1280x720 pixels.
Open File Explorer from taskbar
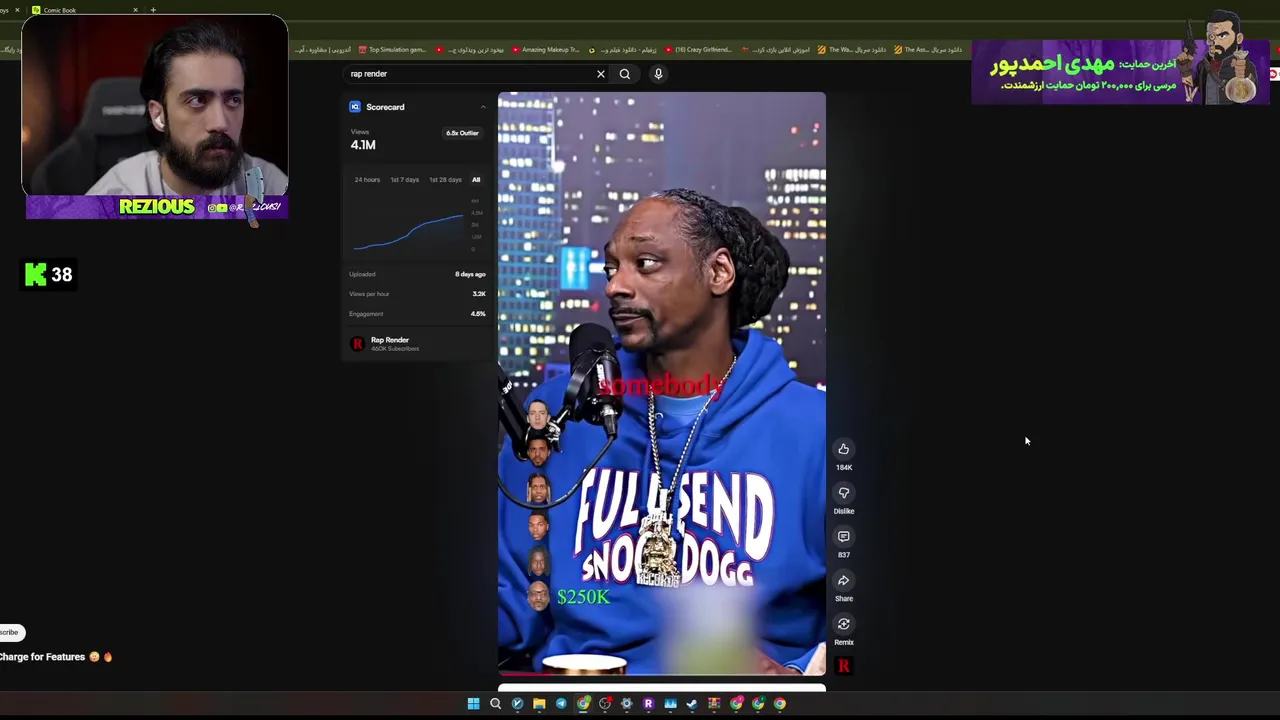539,704
